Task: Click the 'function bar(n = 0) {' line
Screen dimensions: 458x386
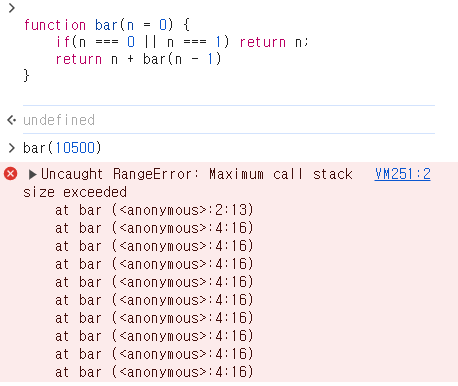Action: (107, 25)
